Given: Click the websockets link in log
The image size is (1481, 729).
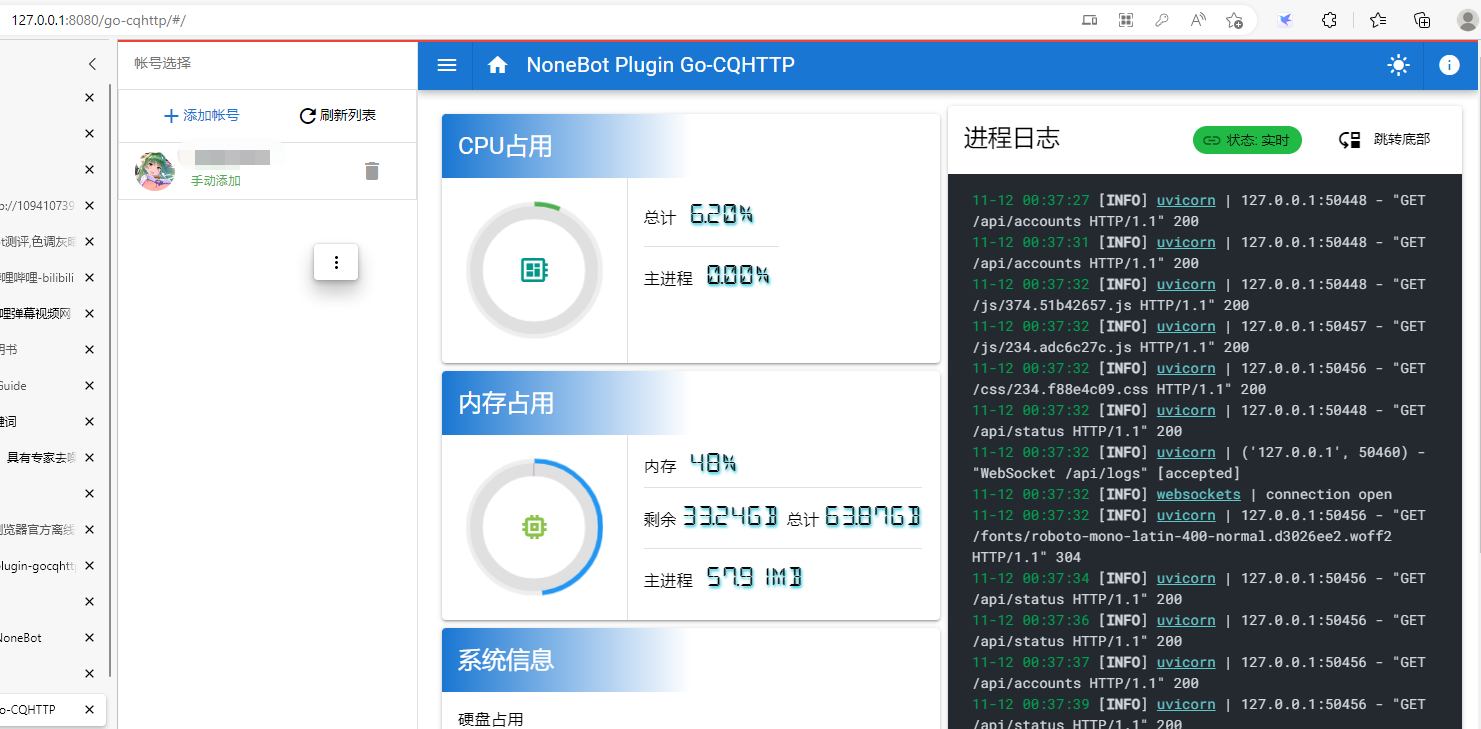Looking at the screenshot, I should [x=1198, y=494].
